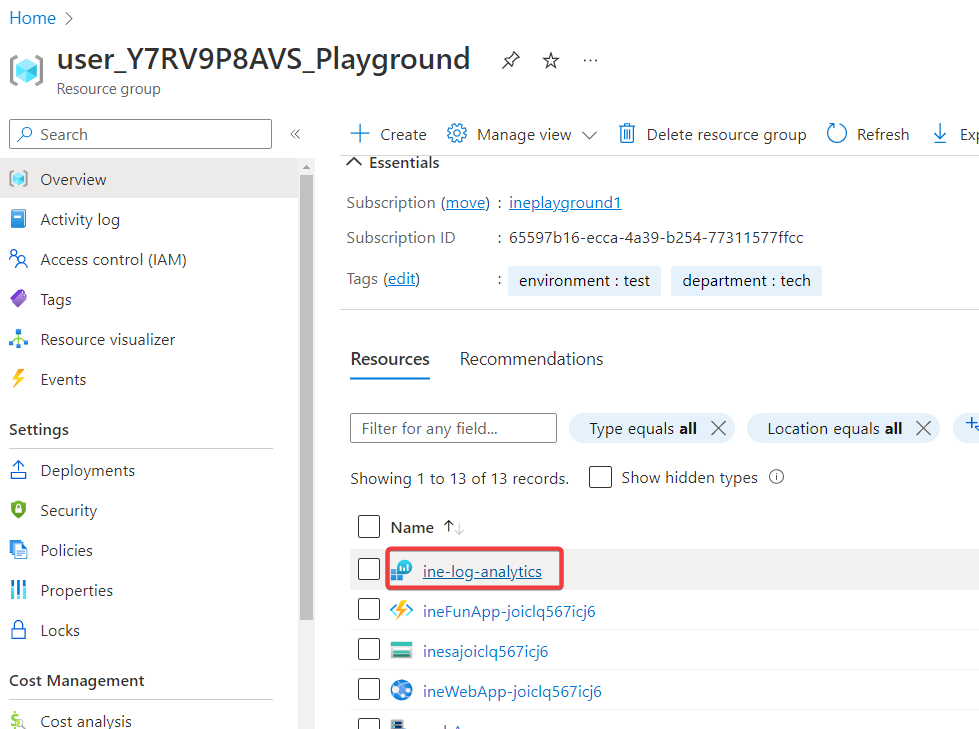Select all resources via header checkbox
Viewport: 979px width, 729px height.
pyautogui.click(x=369, y=527)
